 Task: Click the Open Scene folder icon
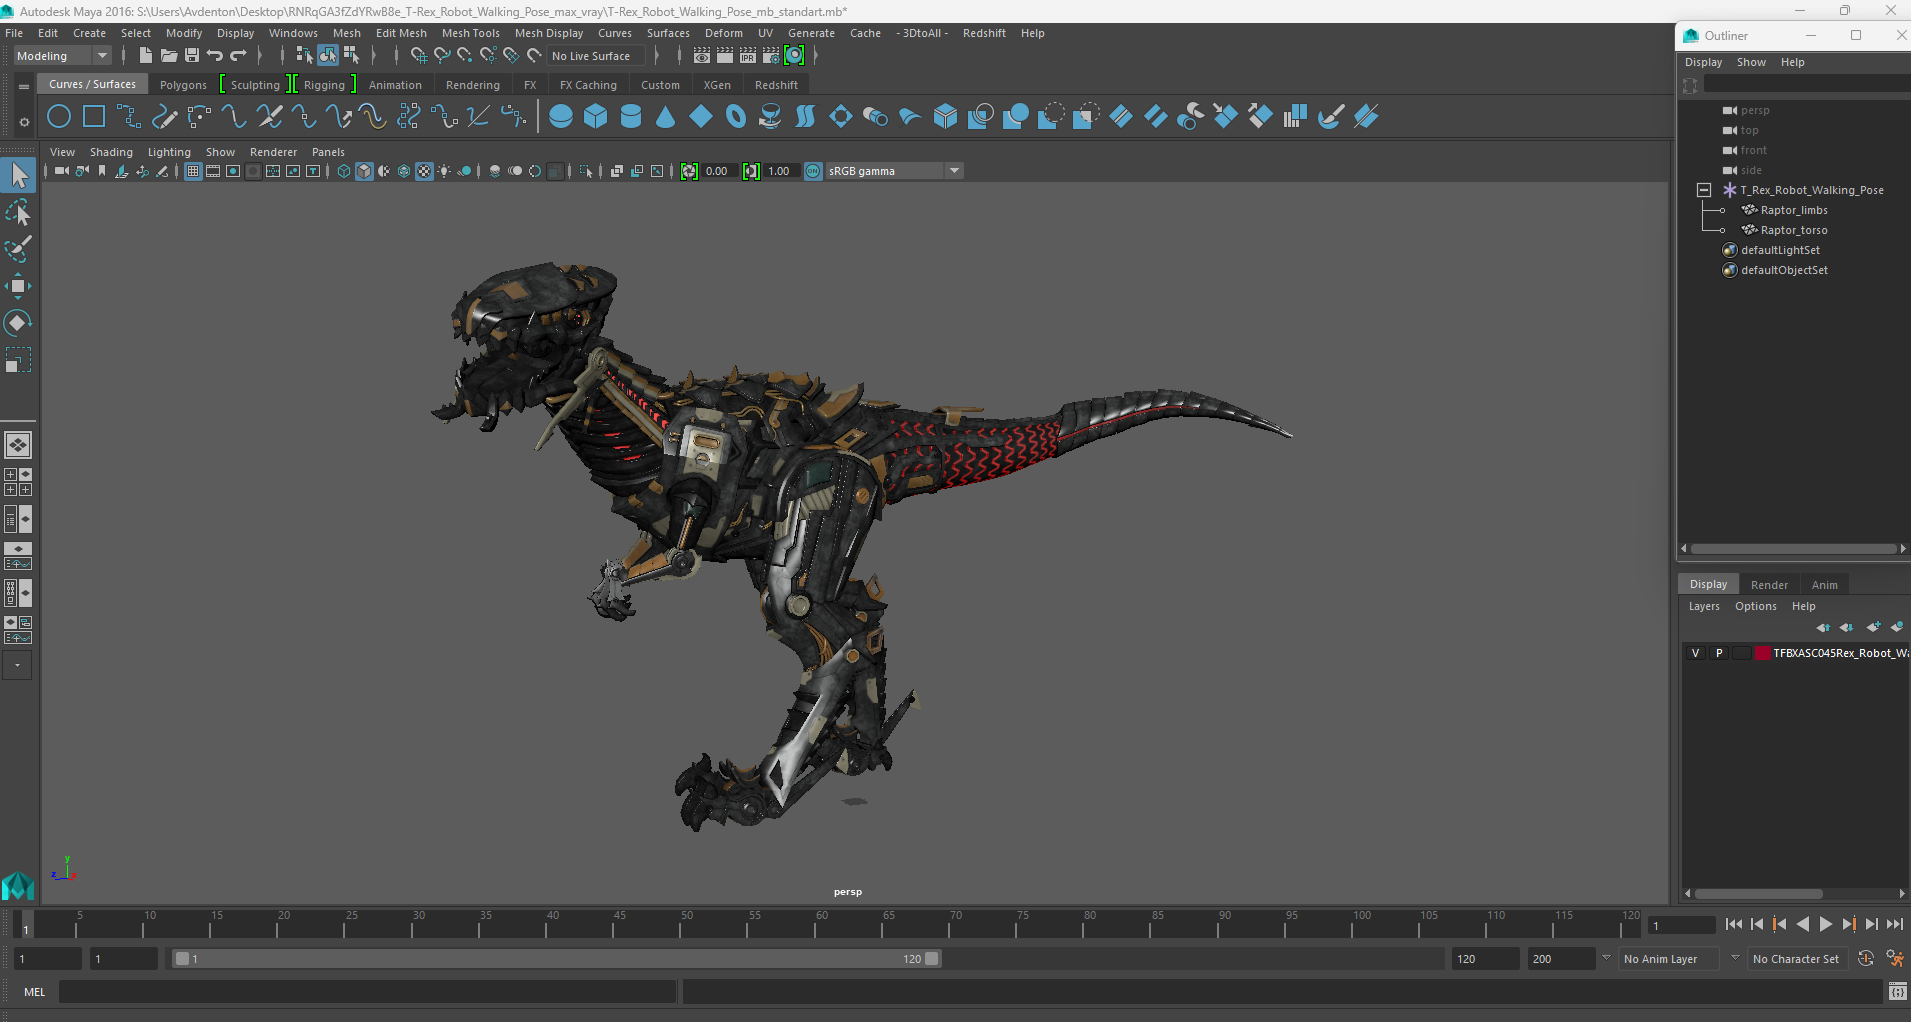(169, 56)
